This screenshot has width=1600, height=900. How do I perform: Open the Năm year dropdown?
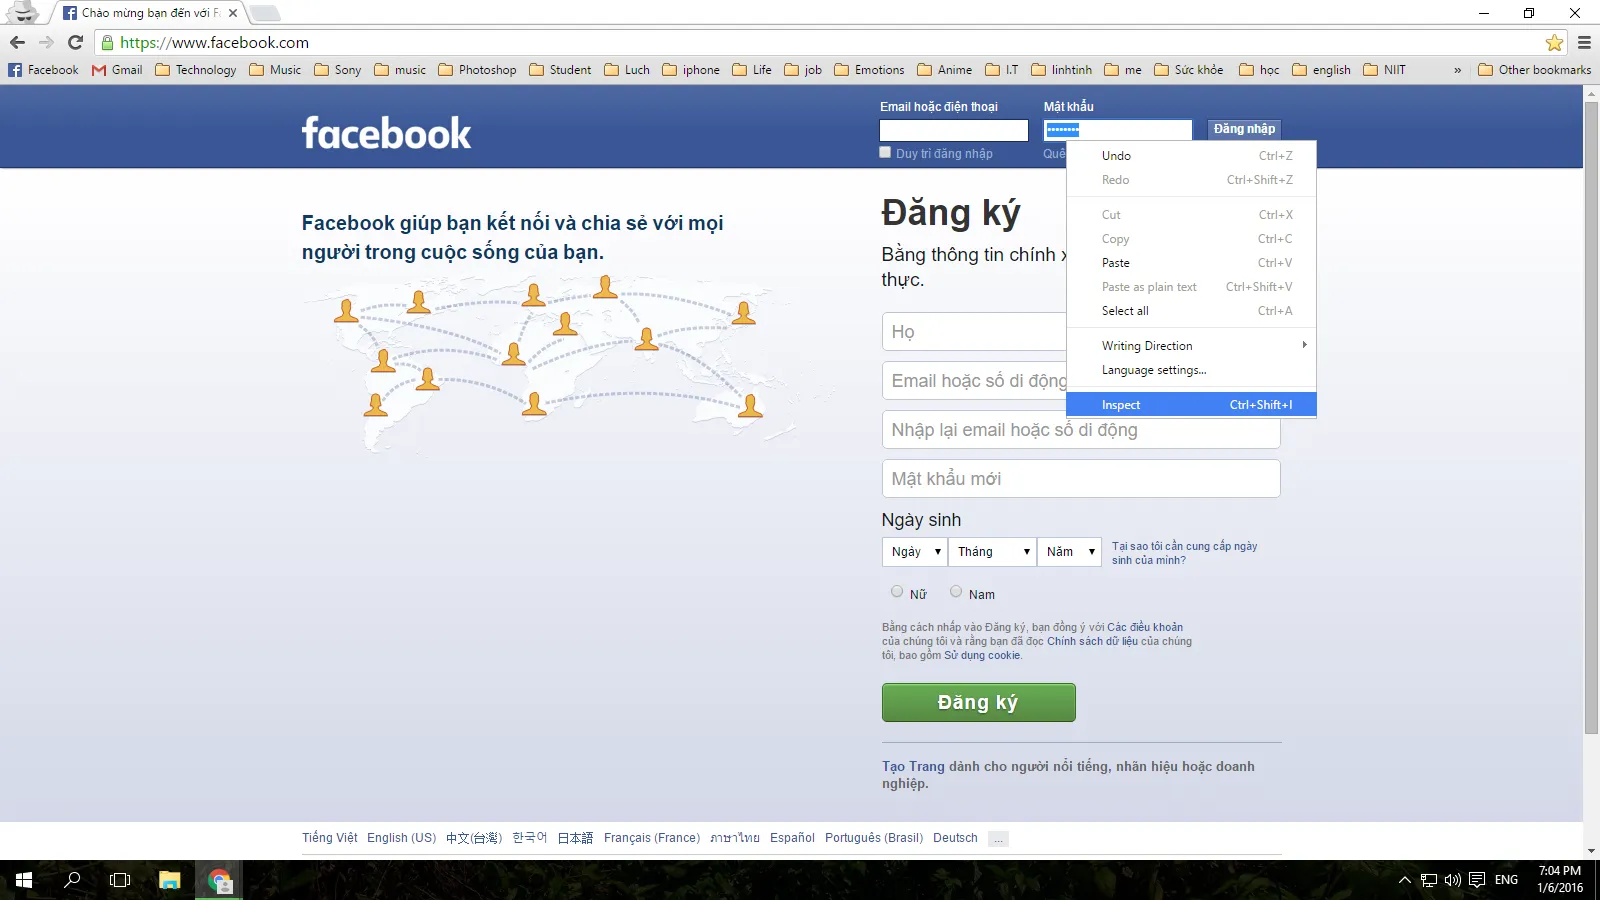(1069, 551)
